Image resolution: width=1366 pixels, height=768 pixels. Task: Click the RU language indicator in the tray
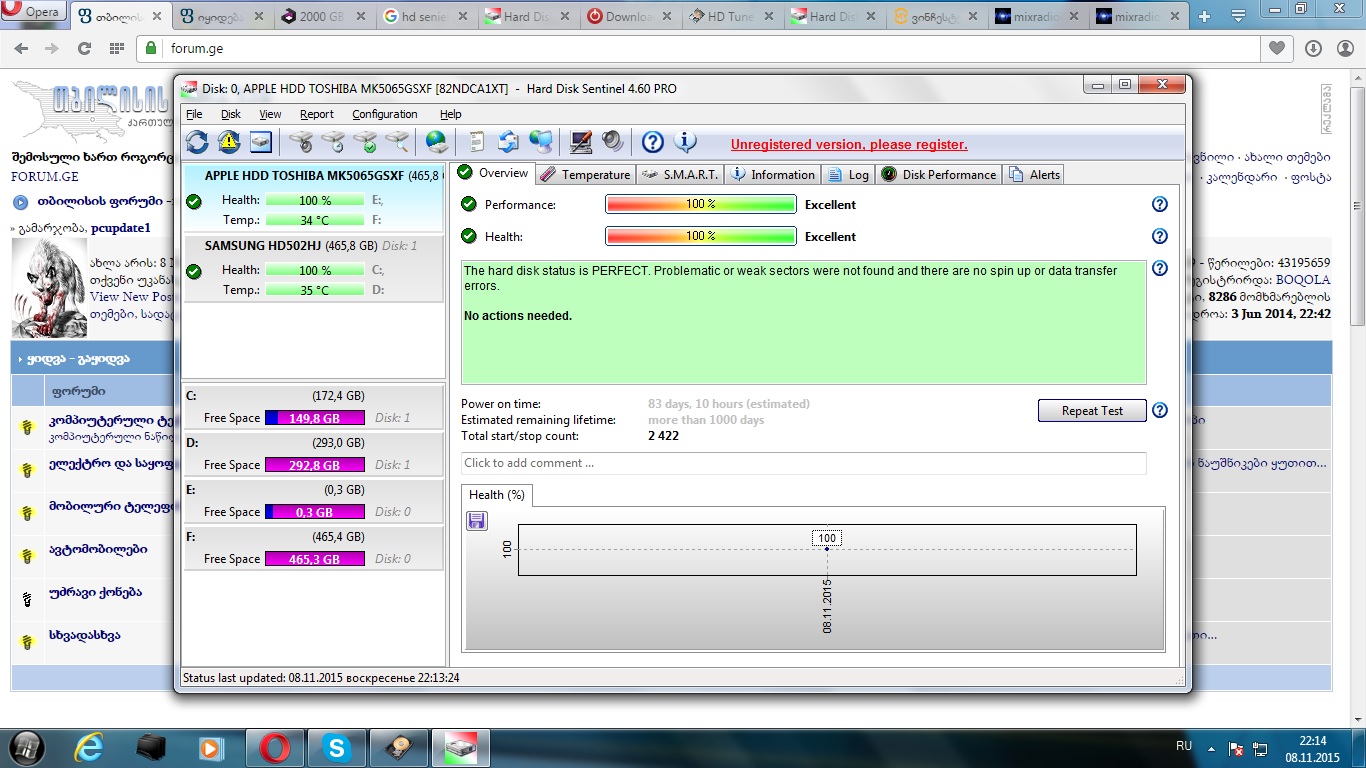click(x=1184, y=746)
